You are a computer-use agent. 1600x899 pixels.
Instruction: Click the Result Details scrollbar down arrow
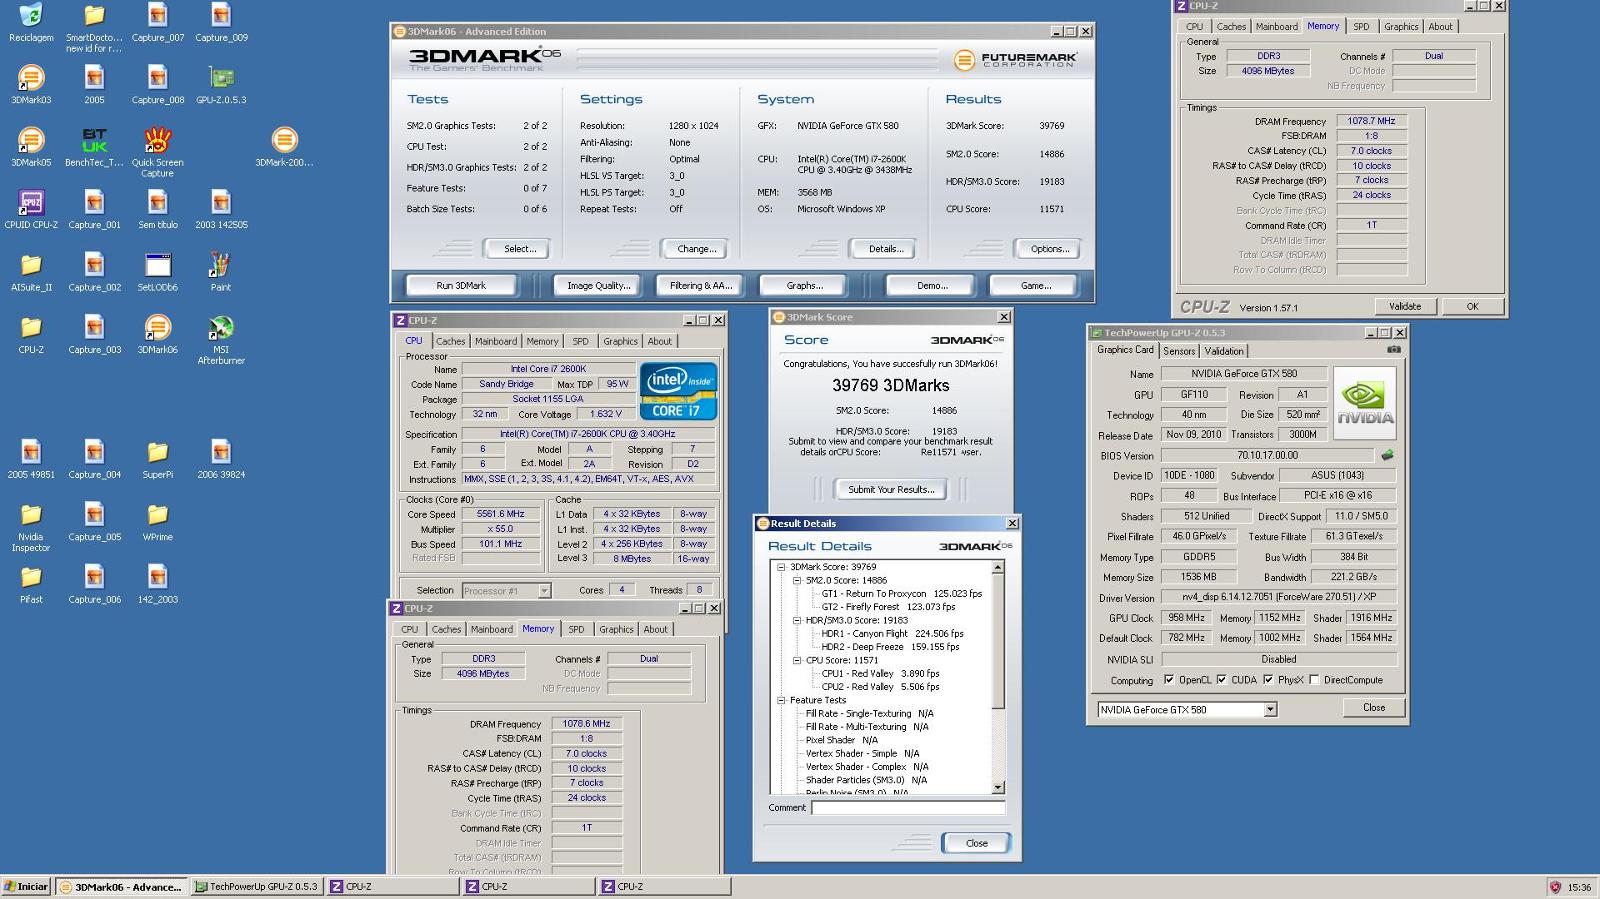point(997,788)
